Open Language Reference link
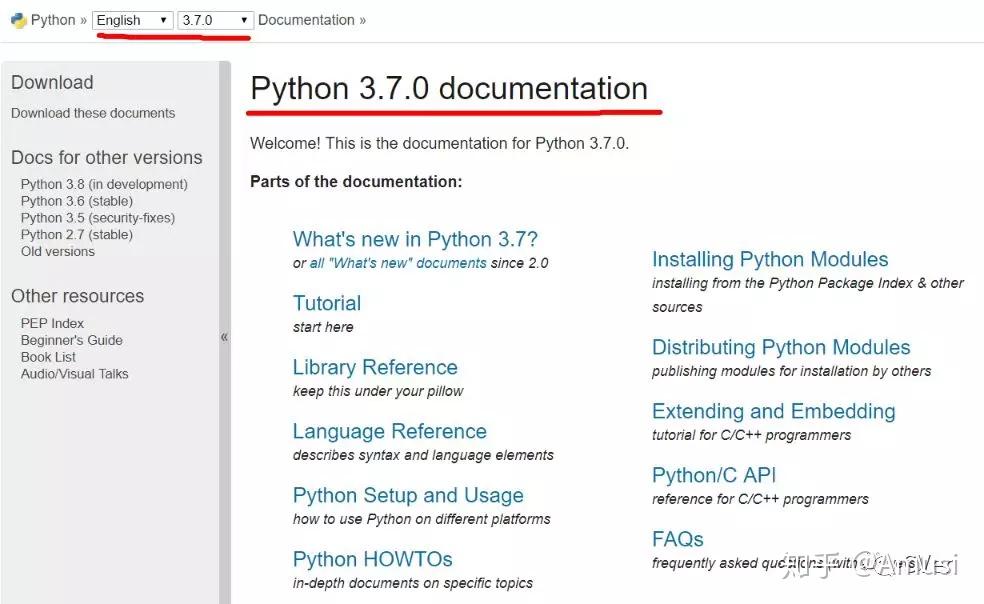 click(389, 431)
